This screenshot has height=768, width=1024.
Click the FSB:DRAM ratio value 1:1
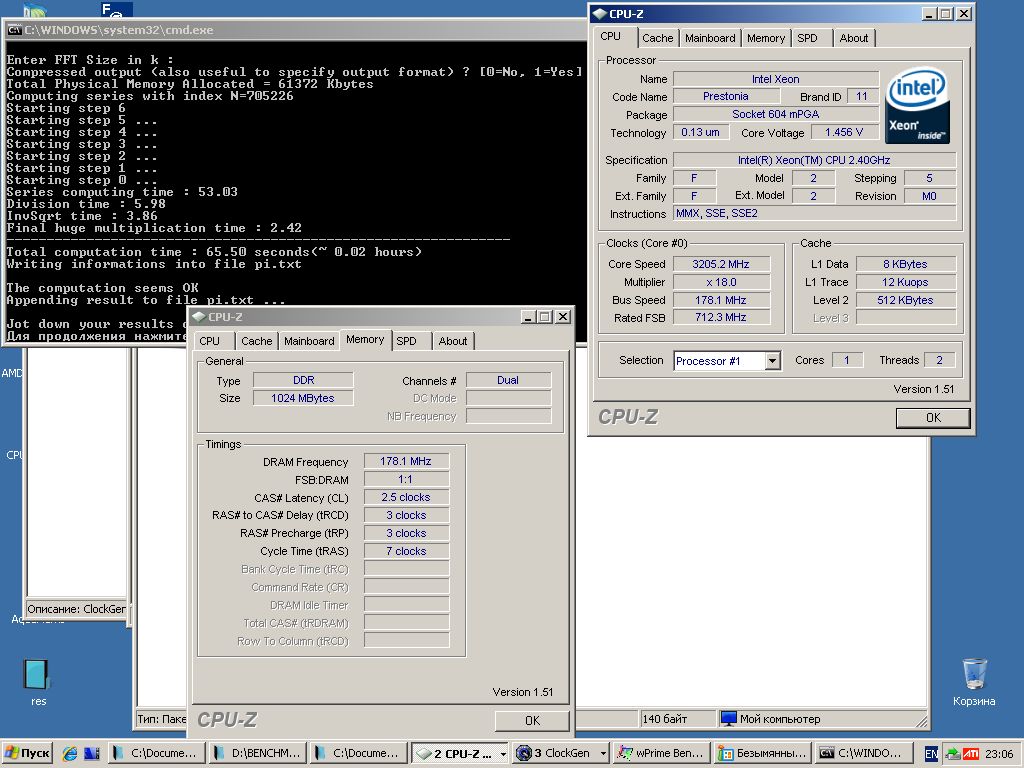click(406, 479)
